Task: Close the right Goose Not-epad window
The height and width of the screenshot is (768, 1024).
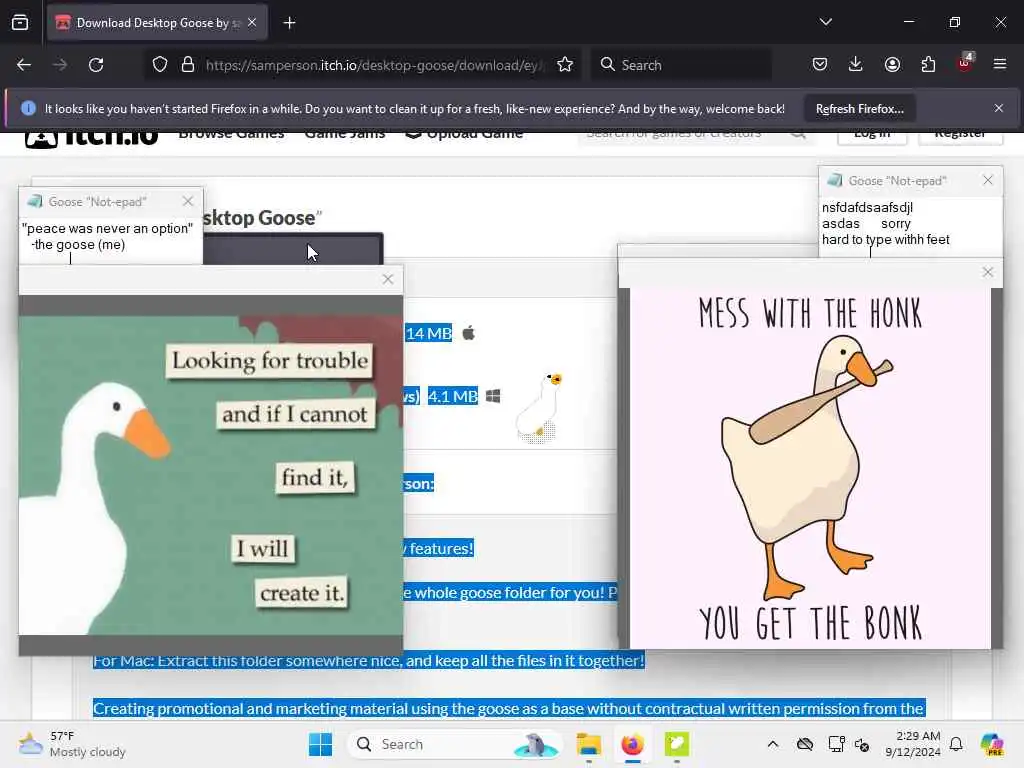Action: [987, 180]
